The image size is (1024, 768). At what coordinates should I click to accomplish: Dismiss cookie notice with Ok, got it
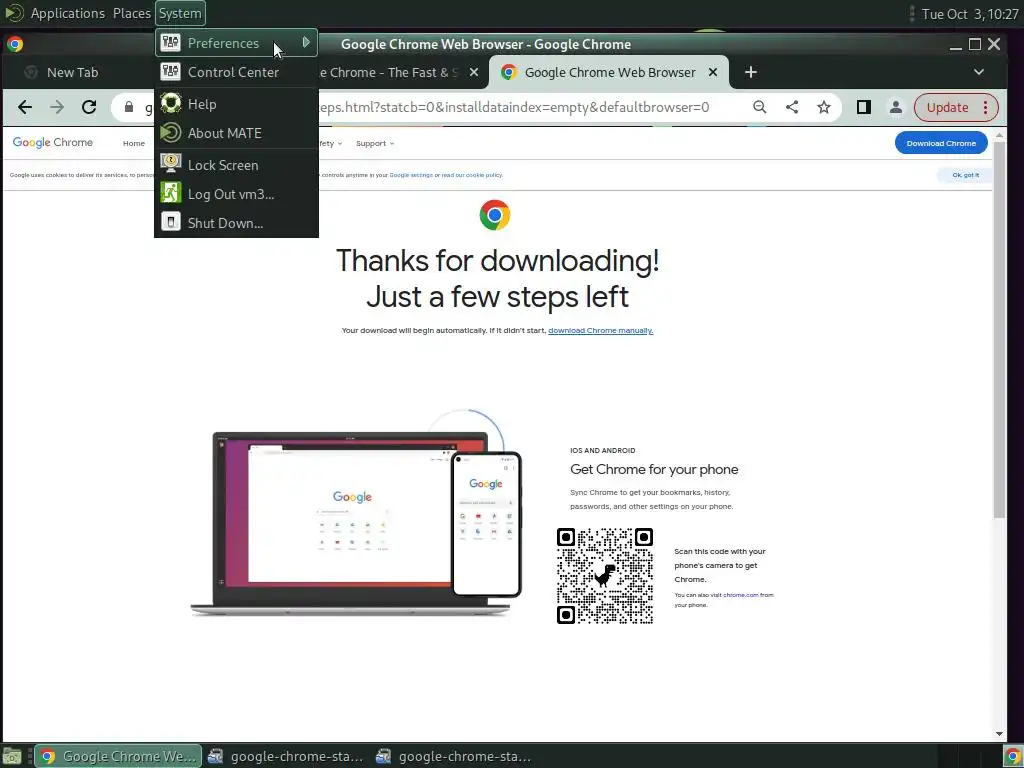965,175
